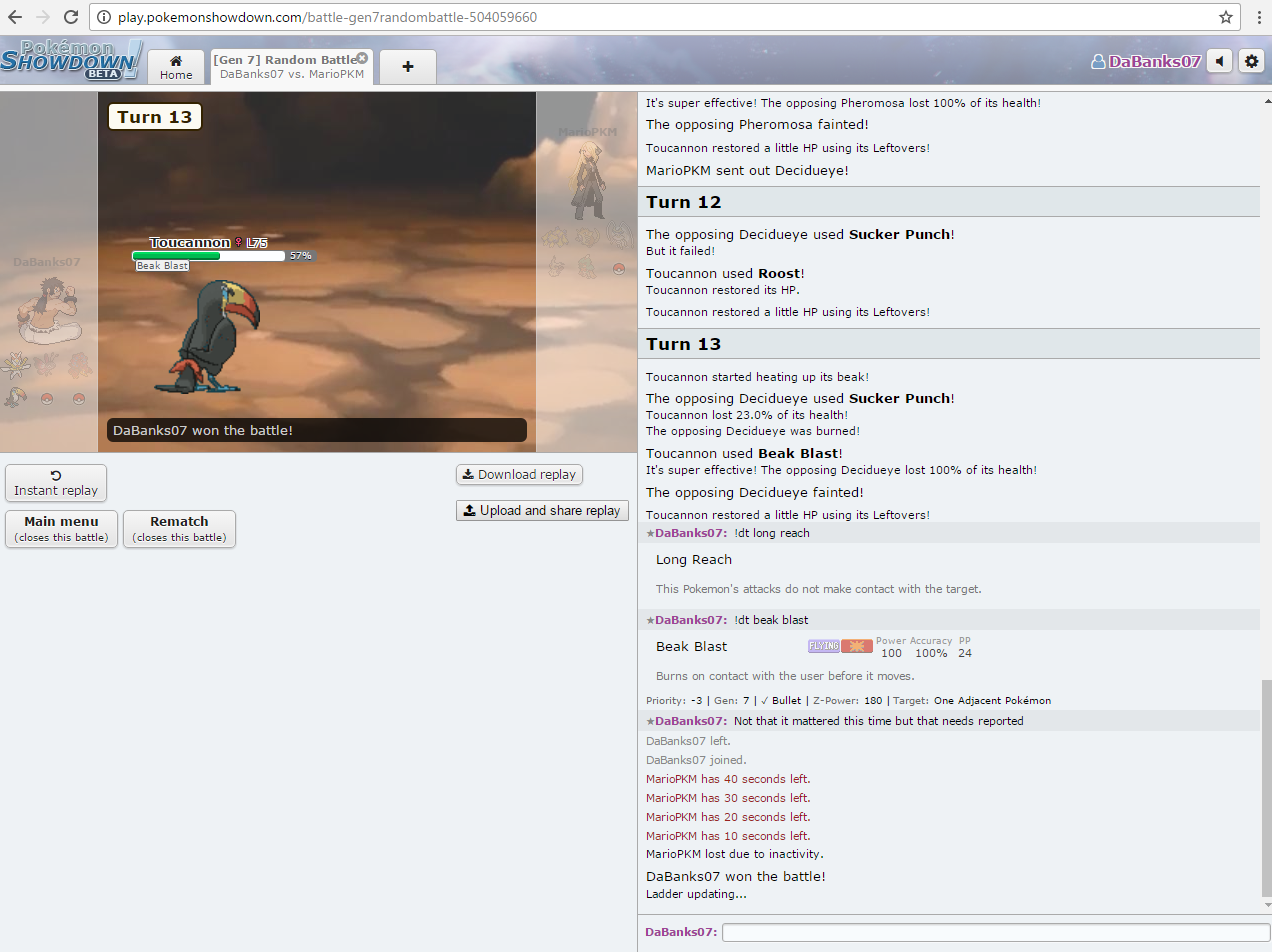Screen dimensions: 1272x952
Task: Click 'Toucannon used Roost!' log line
Action: point(725,273)
